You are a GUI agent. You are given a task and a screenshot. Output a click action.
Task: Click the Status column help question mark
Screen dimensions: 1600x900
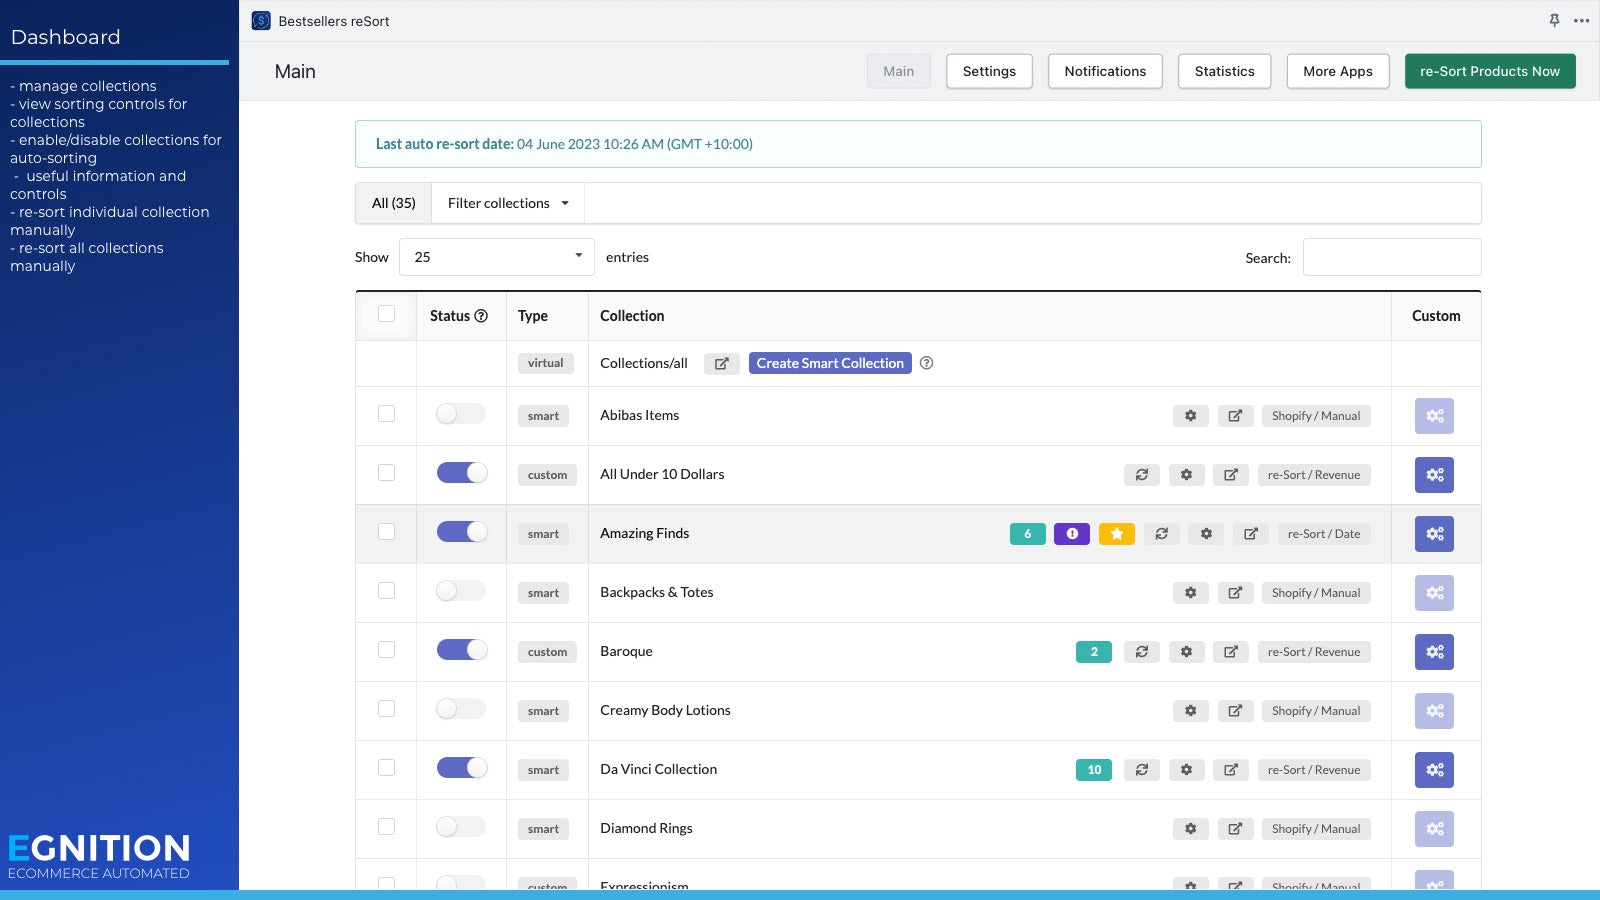tap(482, 315)
